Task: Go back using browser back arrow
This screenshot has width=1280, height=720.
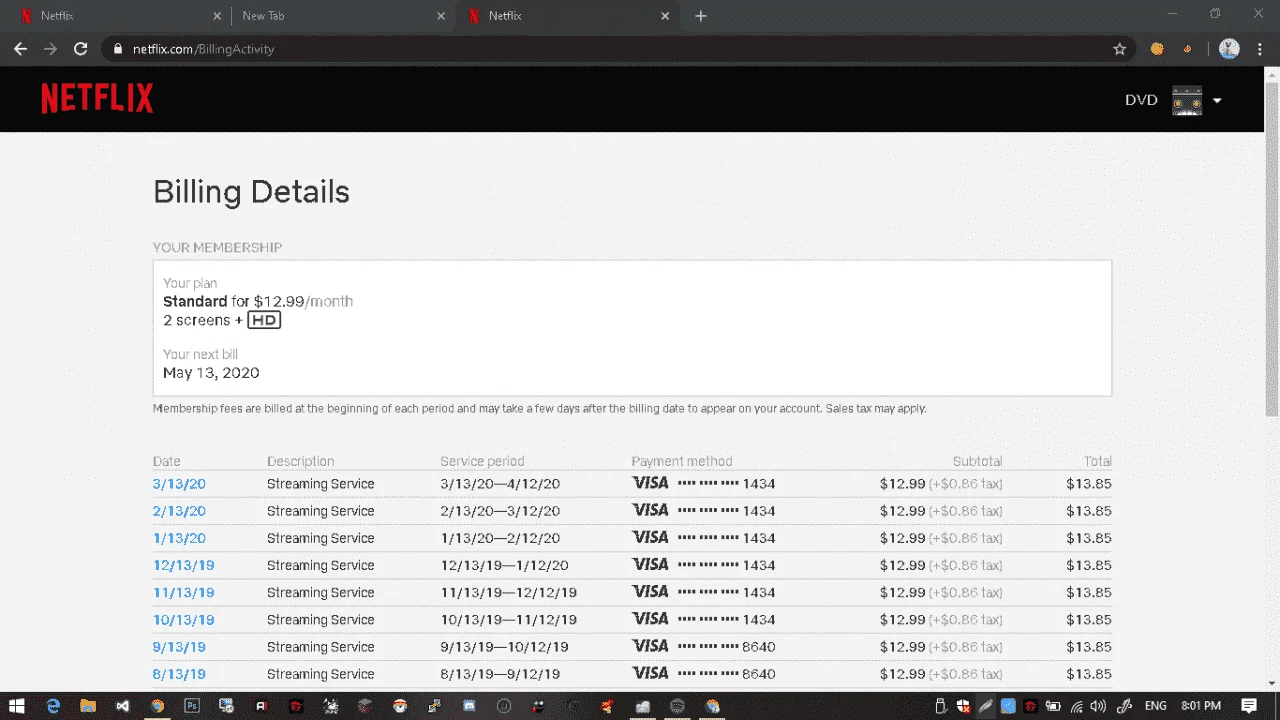Action: [x=20, y=48]
